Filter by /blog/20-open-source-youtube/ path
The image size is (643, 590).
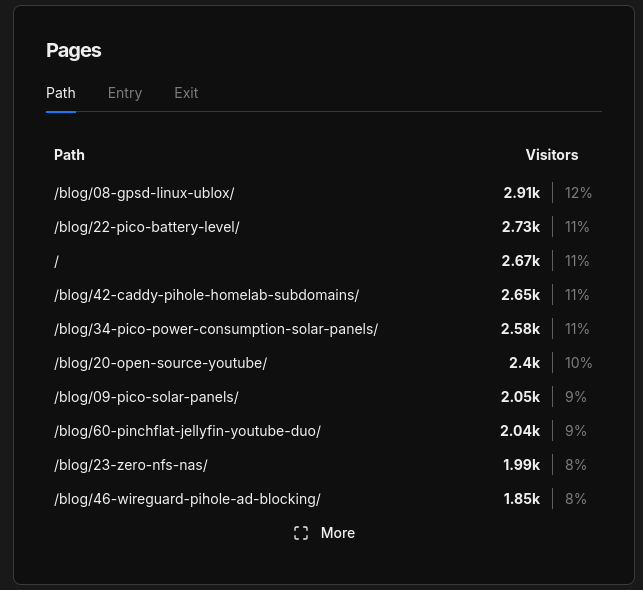160,363
